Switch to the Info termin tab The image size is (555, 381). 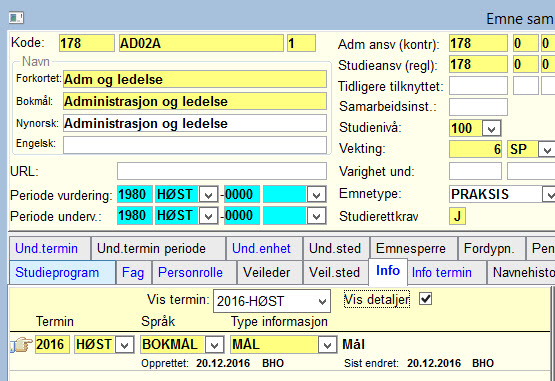(x=446, y=272)
